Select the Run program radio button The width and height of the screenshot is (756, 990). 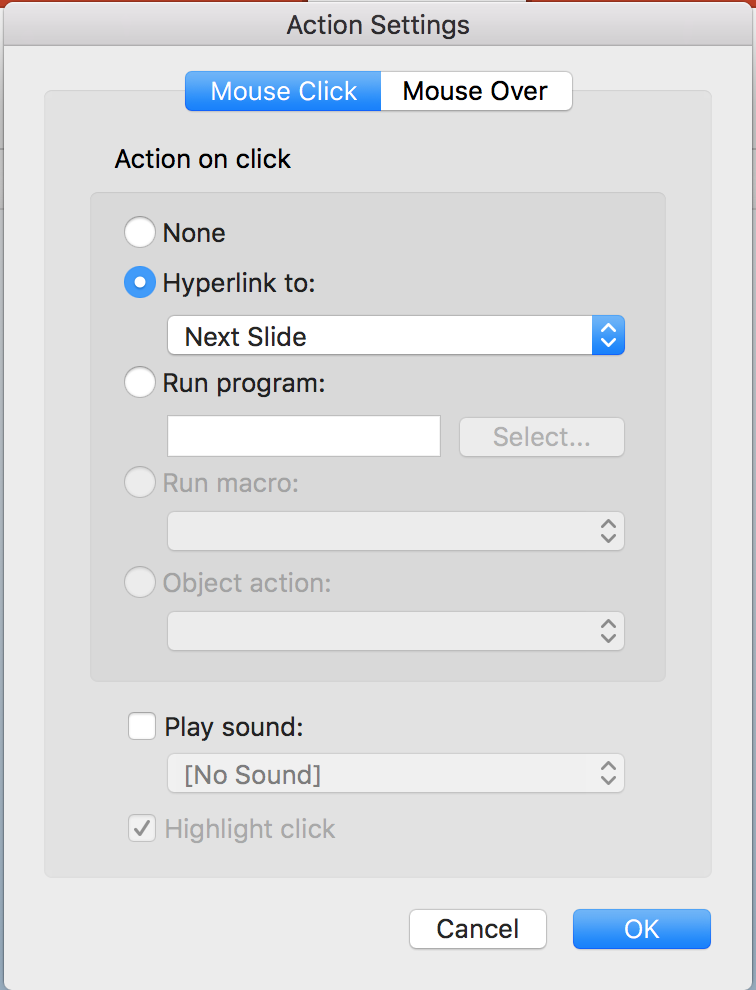[x=140, y=383]
